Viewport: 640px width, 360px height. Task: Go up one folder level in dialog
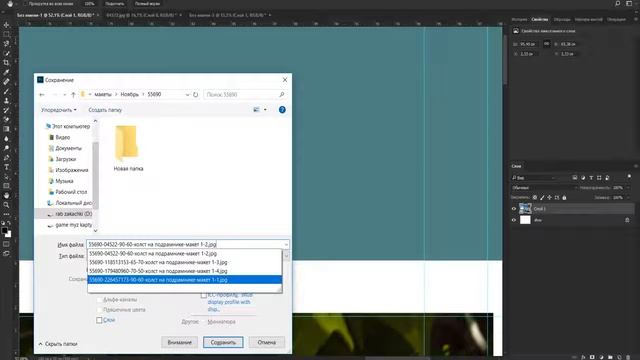point(73,95)
